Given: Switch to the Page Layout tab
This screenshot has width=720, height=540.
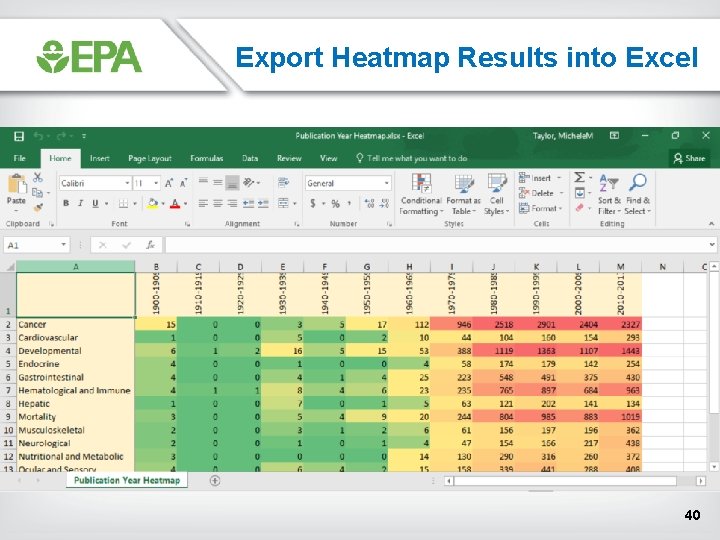Looking at the screenshot, I should pyautogui.click(x=150, y=158).
